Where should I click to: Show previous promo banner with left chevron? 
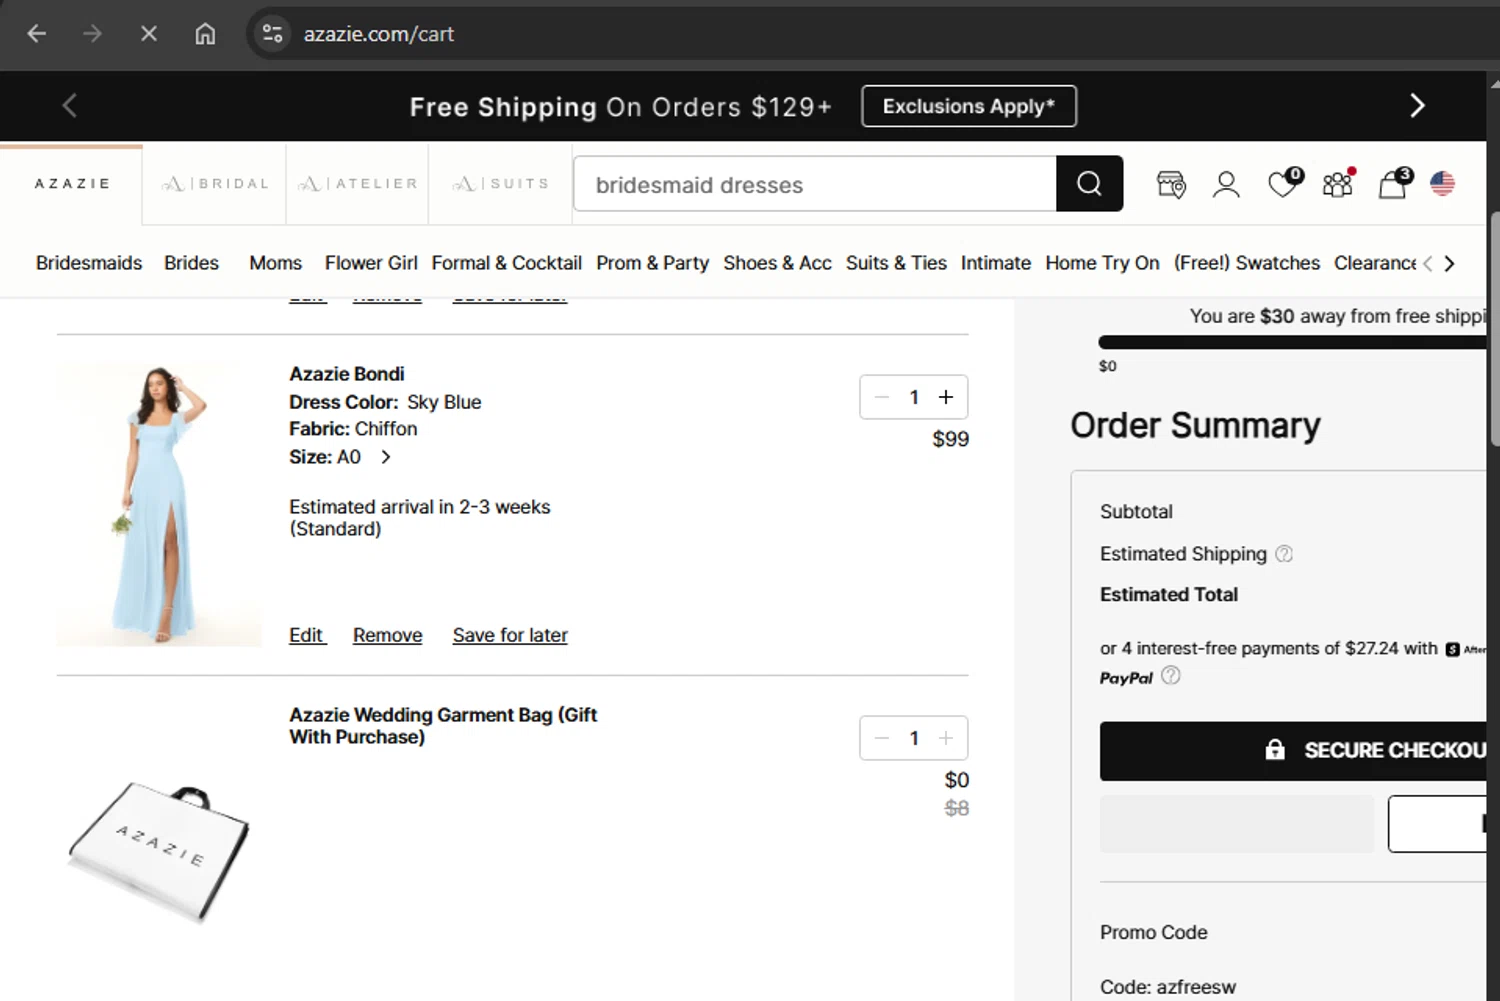(x=69, y=105)
